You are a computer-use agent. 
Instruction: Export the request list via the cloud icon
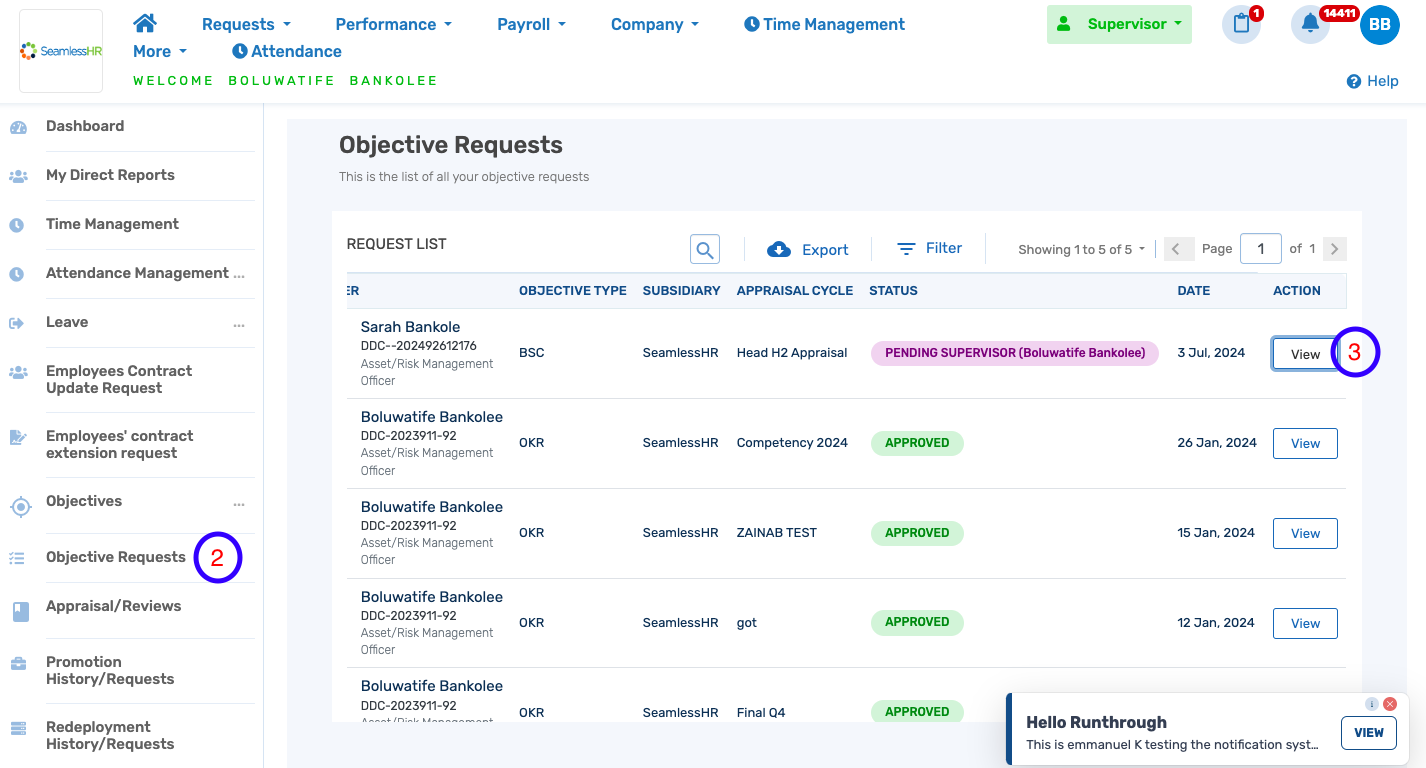point(780,249)
